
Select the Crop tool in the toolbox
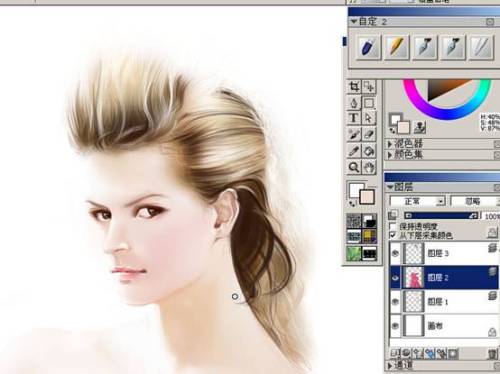tap(354, 87)
